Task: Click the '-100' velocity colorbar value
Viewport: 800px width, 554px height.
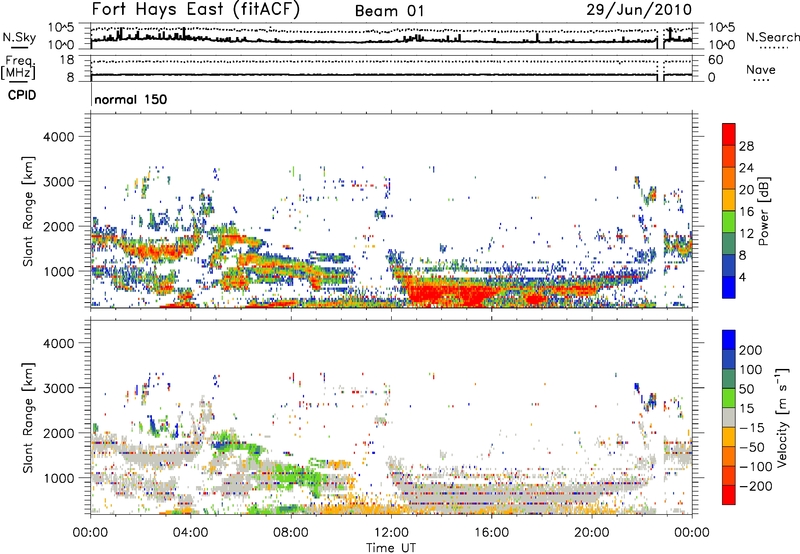Action: tap(755, 467)
